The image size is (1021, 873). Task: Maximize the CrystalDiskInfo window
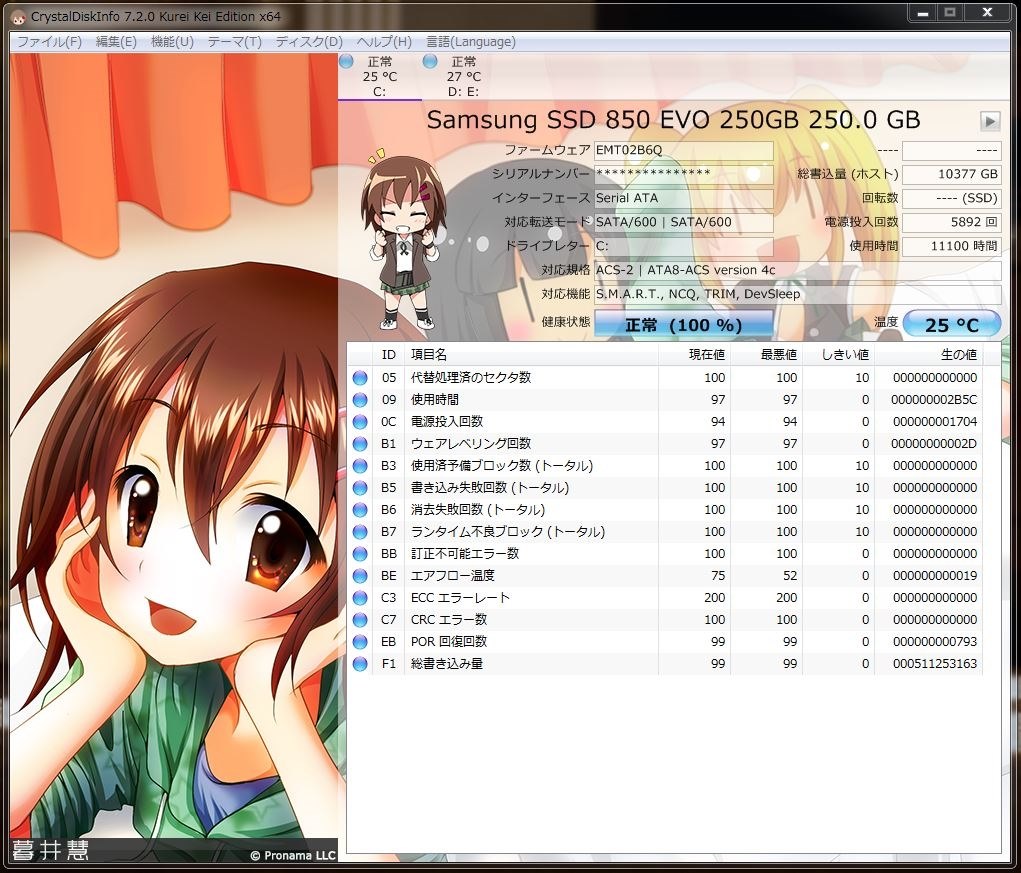(x=950, y=12)
